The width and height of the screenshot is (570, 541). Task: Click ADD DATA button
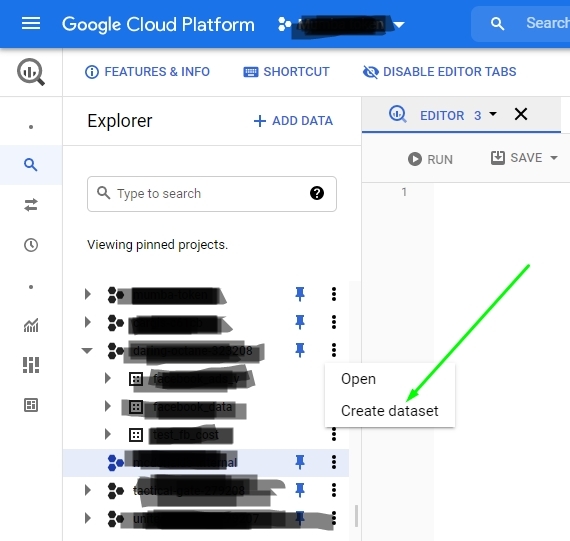click(x=293, y=121)
